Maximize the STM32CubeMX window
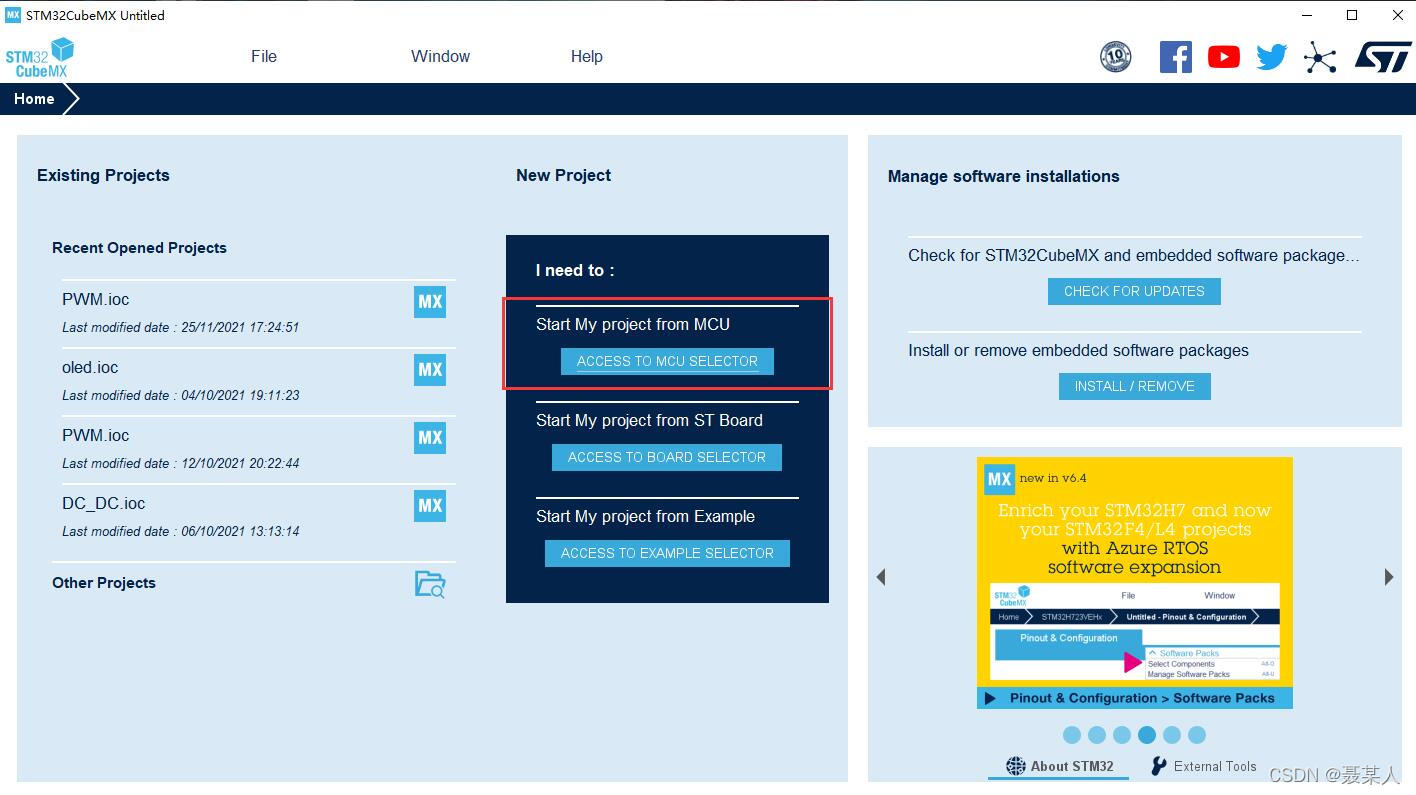The height and width of the screenshot is (795, 1416). point(1352,15)
